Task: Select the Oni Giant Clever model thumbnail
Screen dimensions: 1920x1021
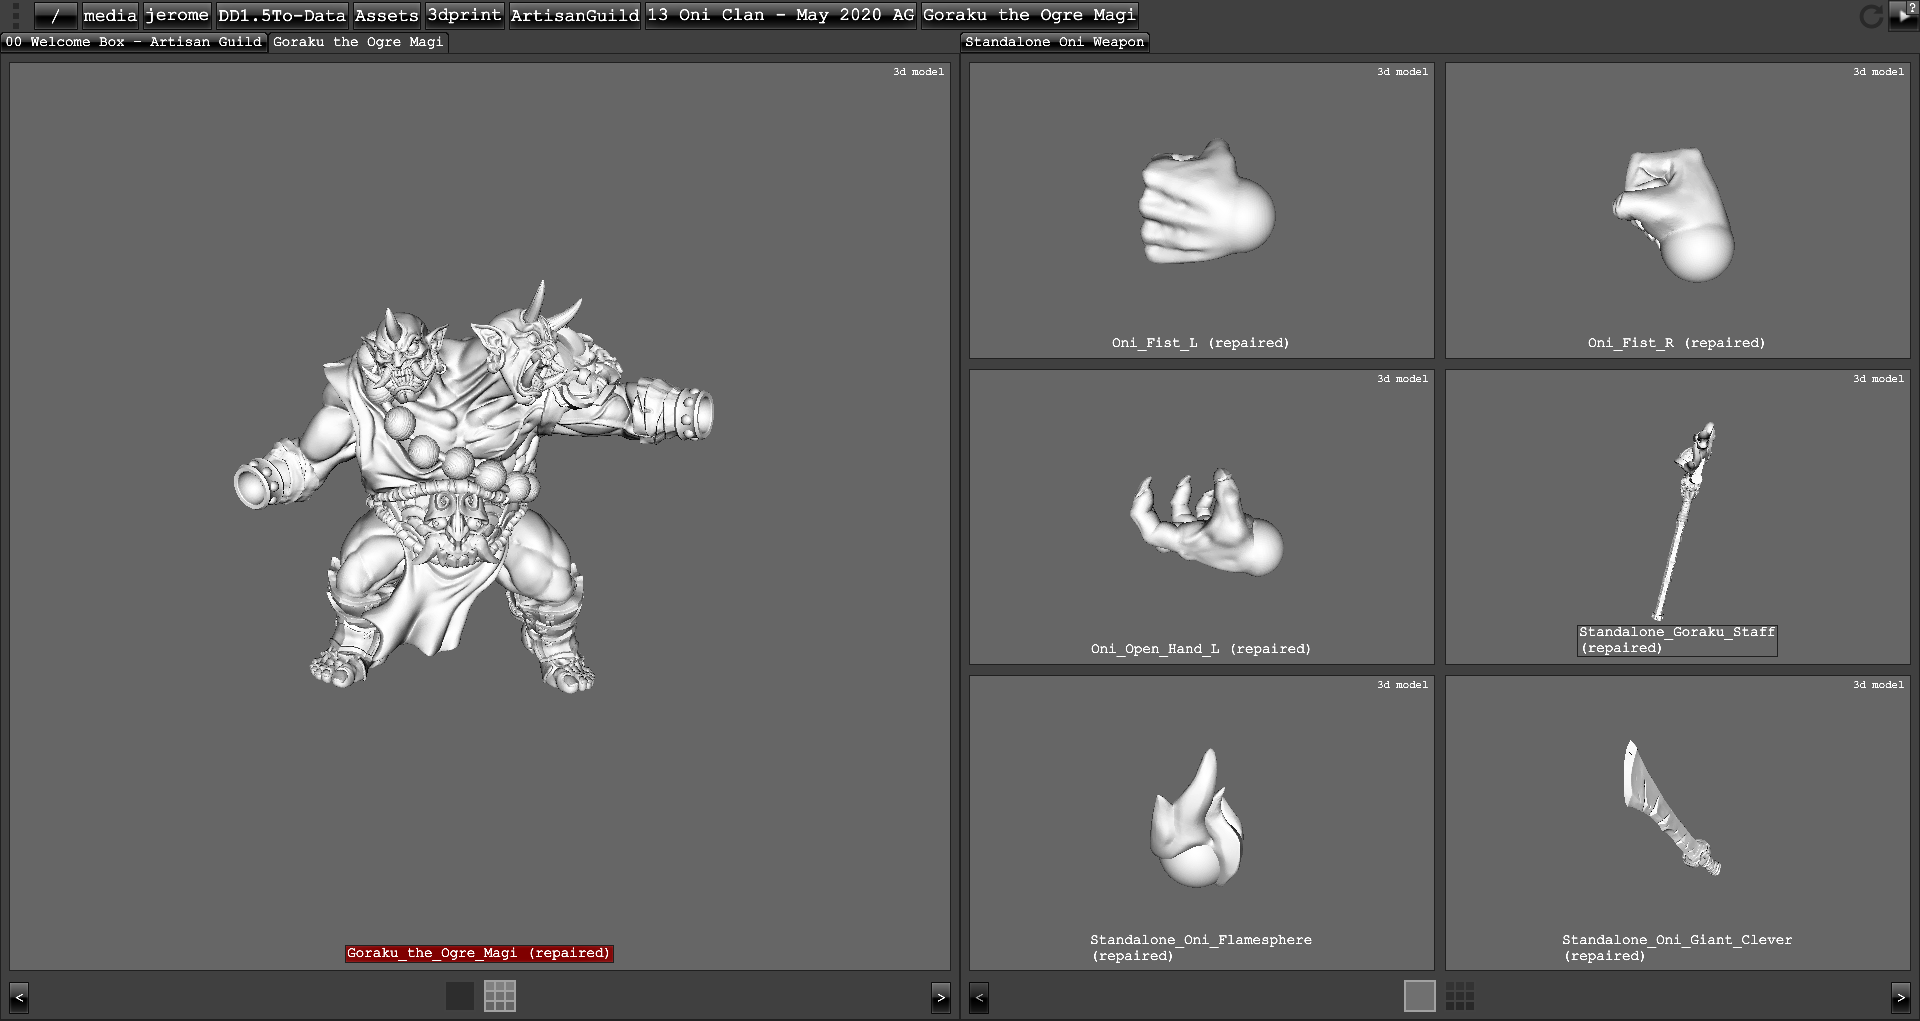Action: (1677, 822)
